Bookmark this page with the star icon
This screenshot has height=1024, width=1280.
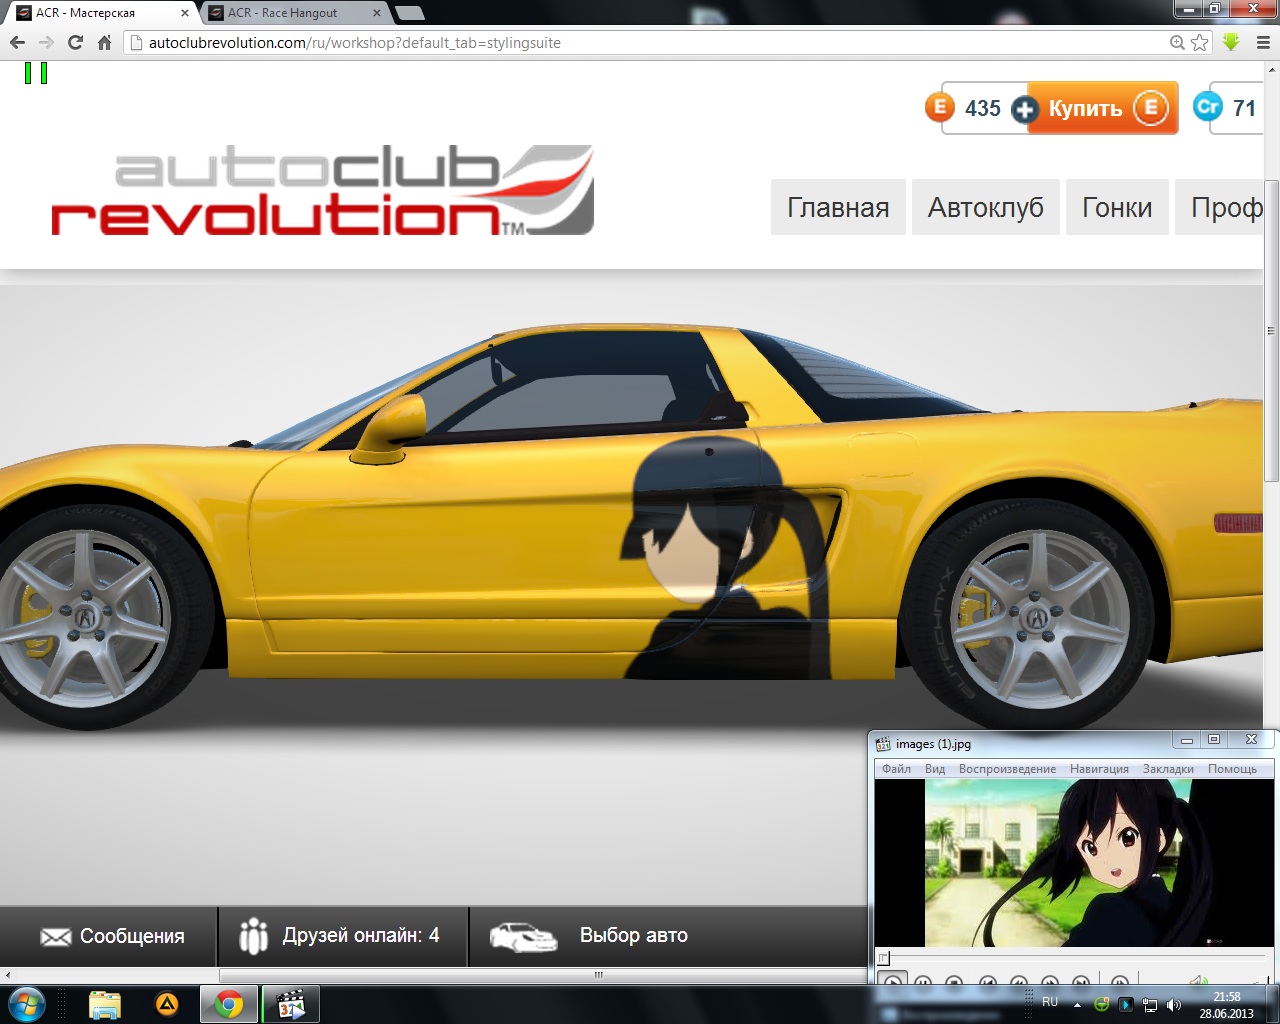[1200, 42]
